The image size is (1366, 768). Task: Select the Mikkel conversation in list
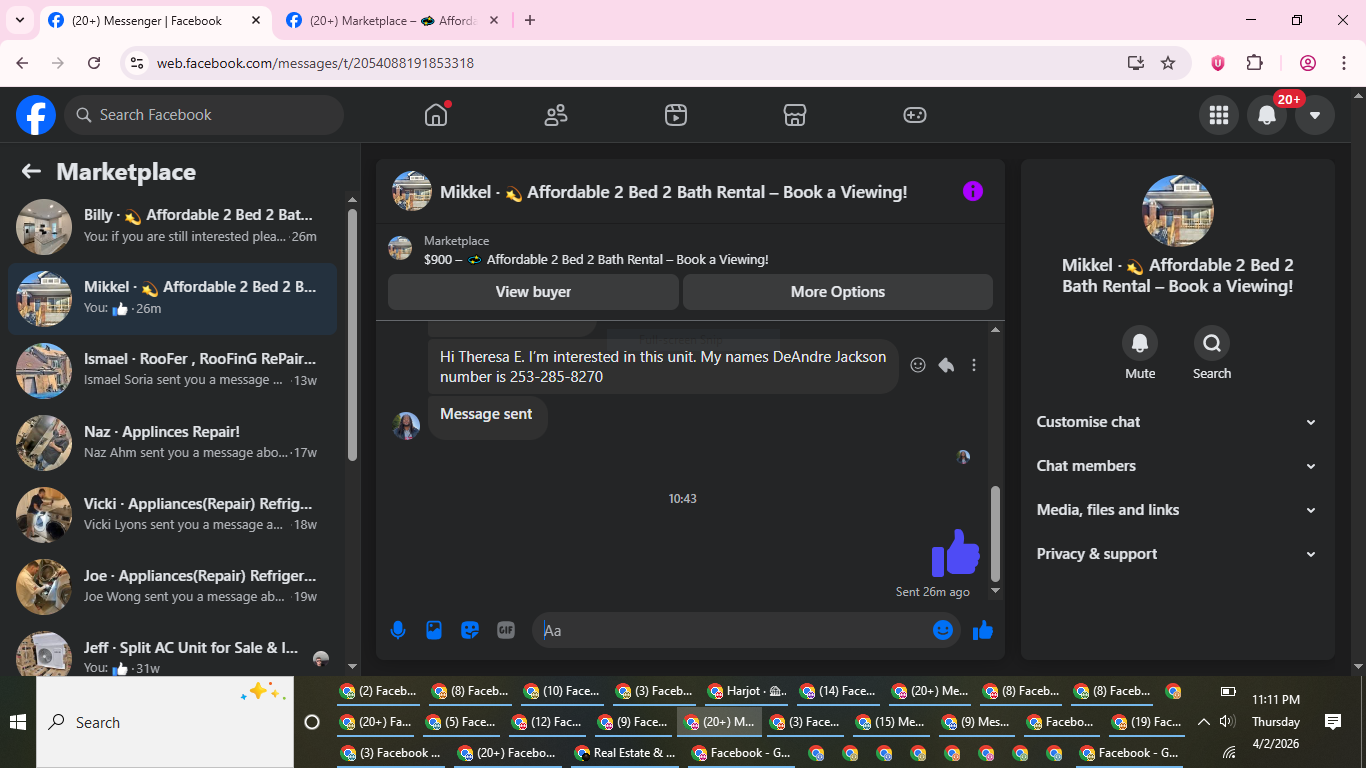coord(172,298)
